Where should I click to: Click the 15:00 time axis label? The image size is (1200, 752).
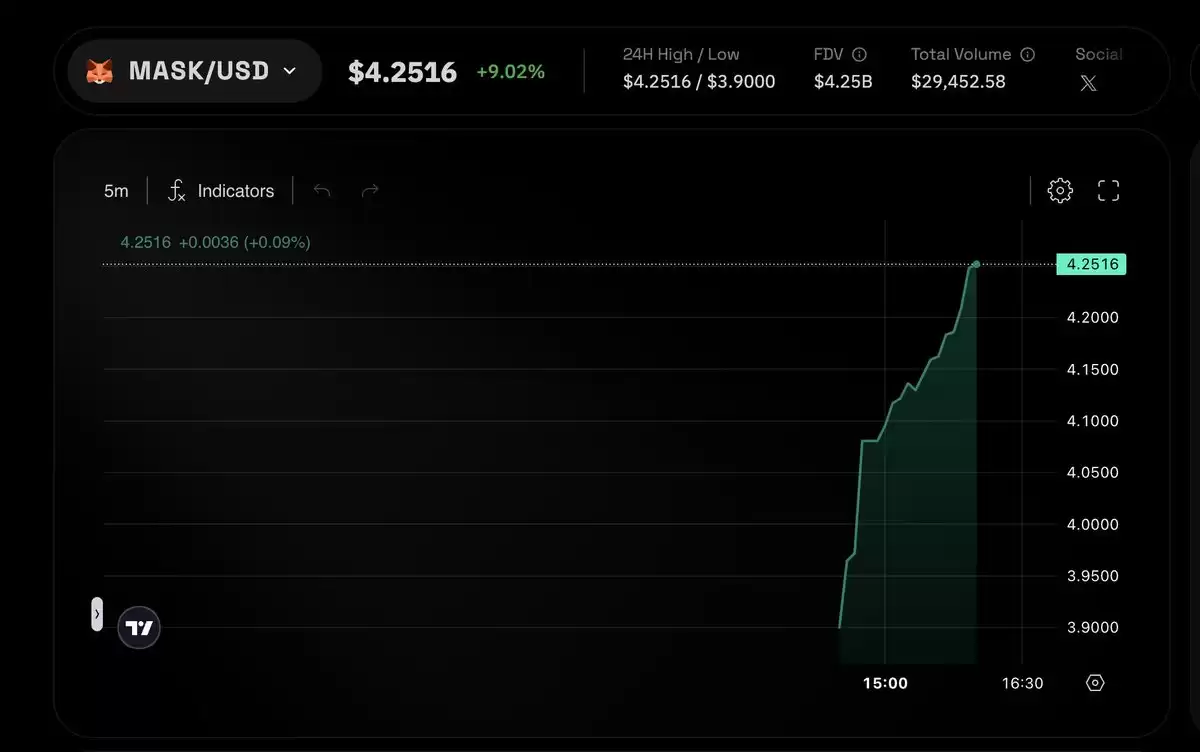885,683
